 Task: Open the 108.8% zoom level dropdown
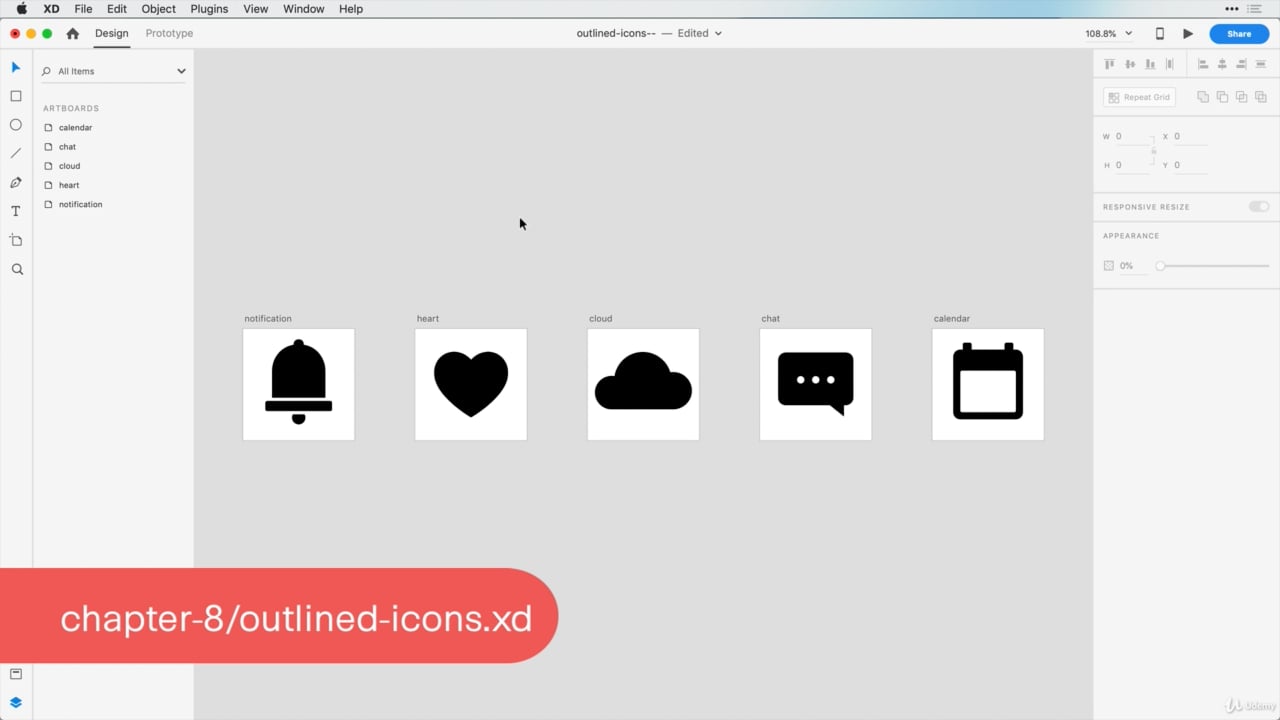click(1109, 33)
